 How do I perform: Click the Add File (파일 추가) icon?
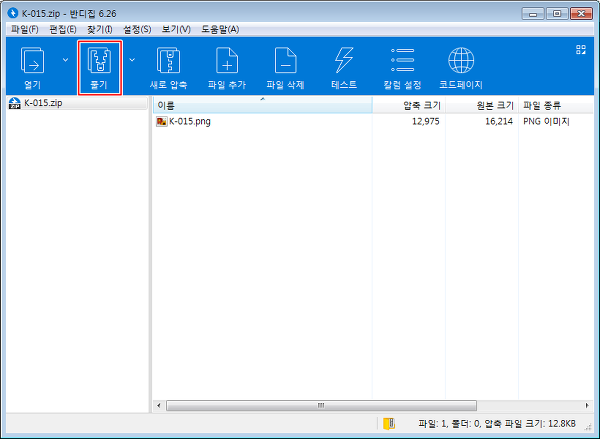[227, 60]
